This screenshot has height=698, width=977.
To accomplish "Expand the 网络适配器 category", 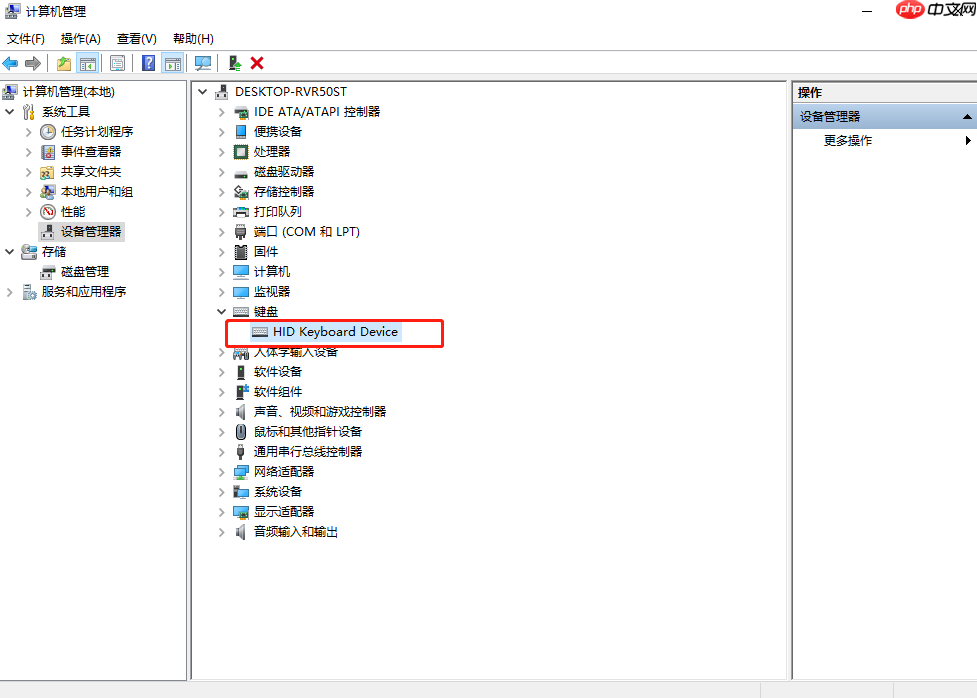I will [221, 471].
